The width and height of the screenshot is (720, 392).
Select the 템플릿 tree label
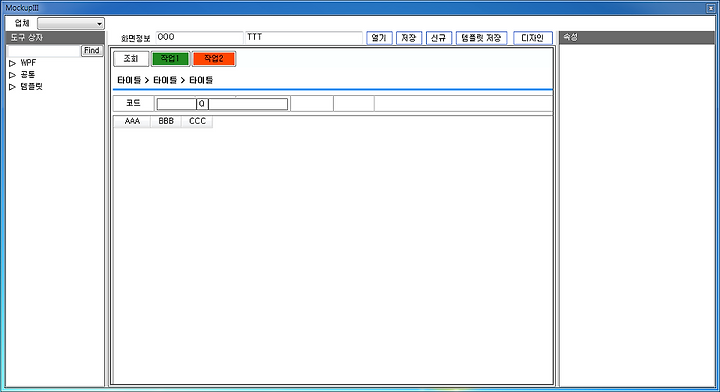[31, 87]
